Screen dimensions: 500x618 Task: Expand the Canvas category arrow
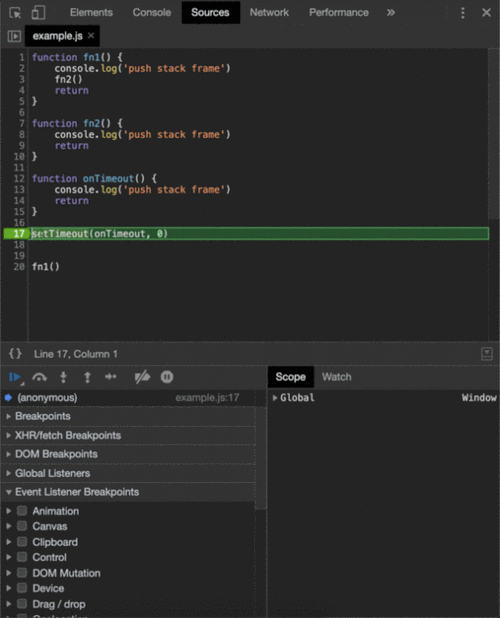(x=9, y=526)
